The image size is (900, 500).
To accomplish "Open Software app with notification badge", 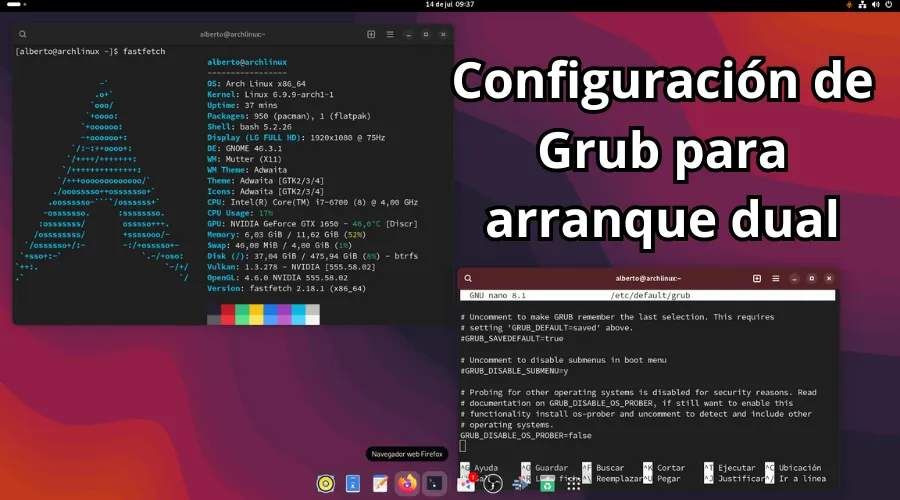I will [x=465, y=484].
